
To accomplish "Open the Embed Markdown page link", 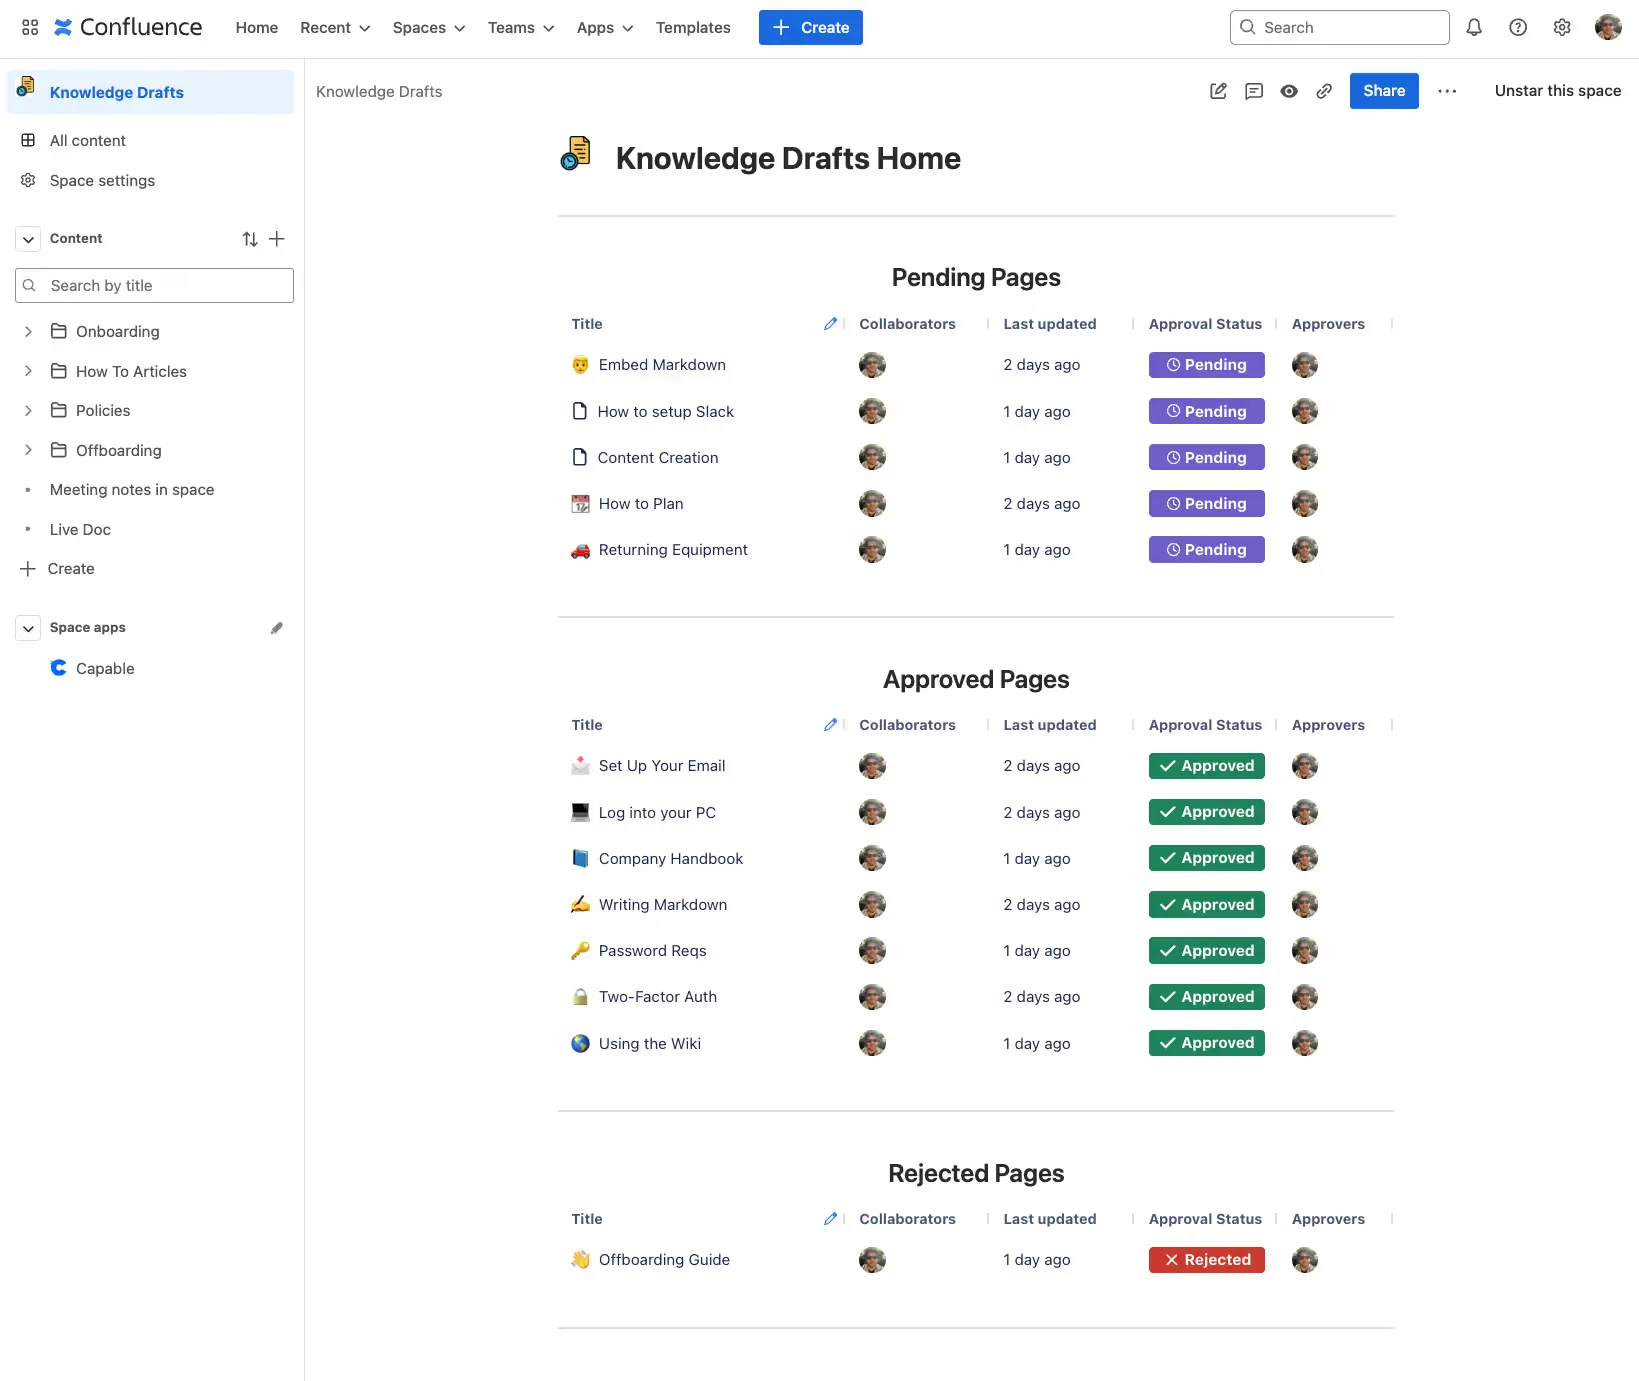I will [662, 365].
